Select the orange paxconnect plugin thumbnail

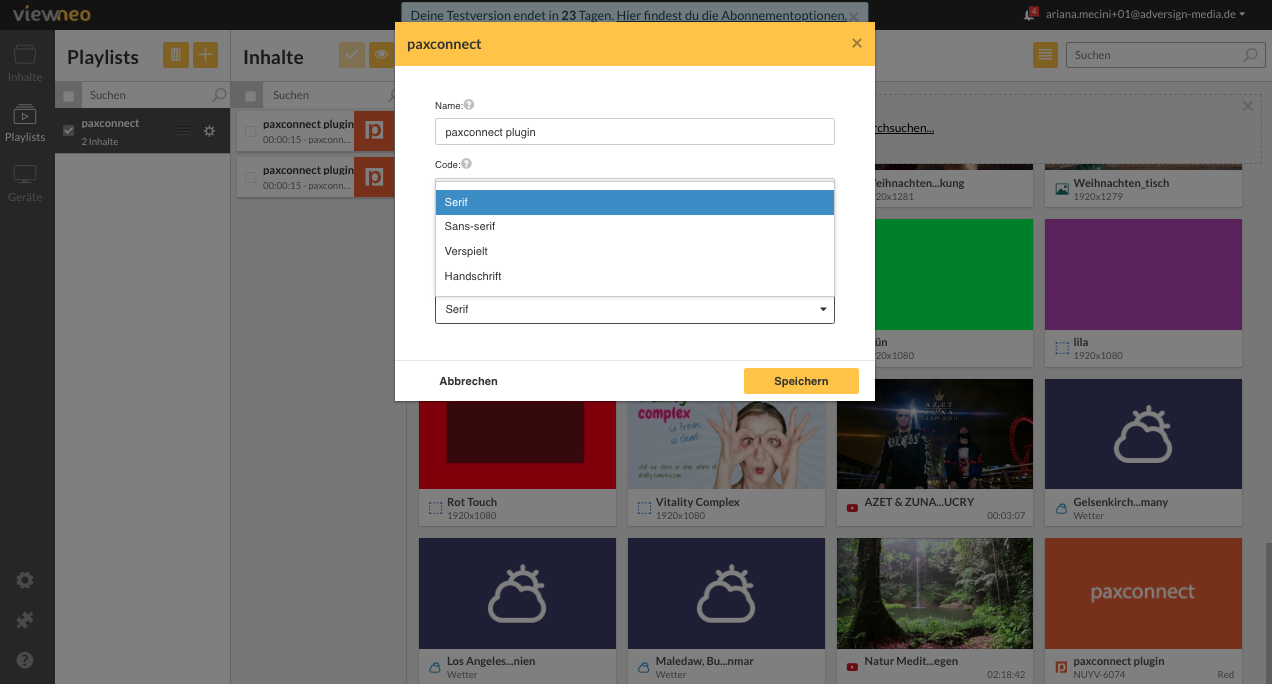tap(1143, 593)
